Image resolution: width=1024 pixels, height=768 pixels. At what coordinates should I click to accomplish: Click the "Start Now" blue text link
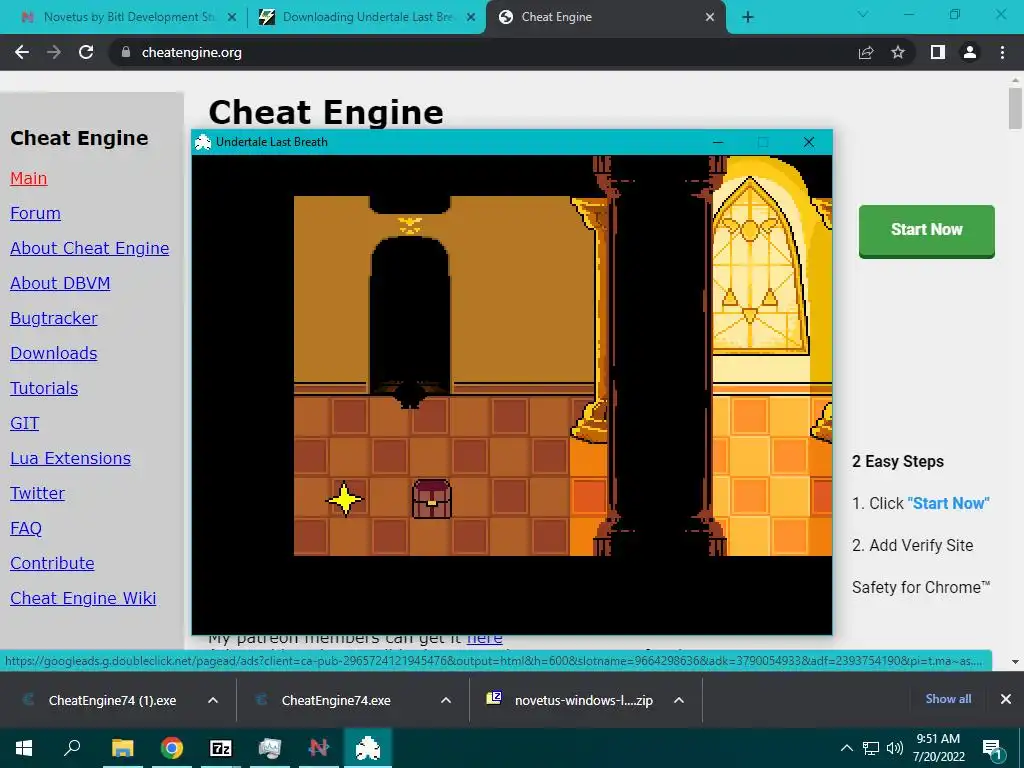click(x=948, y=504)
